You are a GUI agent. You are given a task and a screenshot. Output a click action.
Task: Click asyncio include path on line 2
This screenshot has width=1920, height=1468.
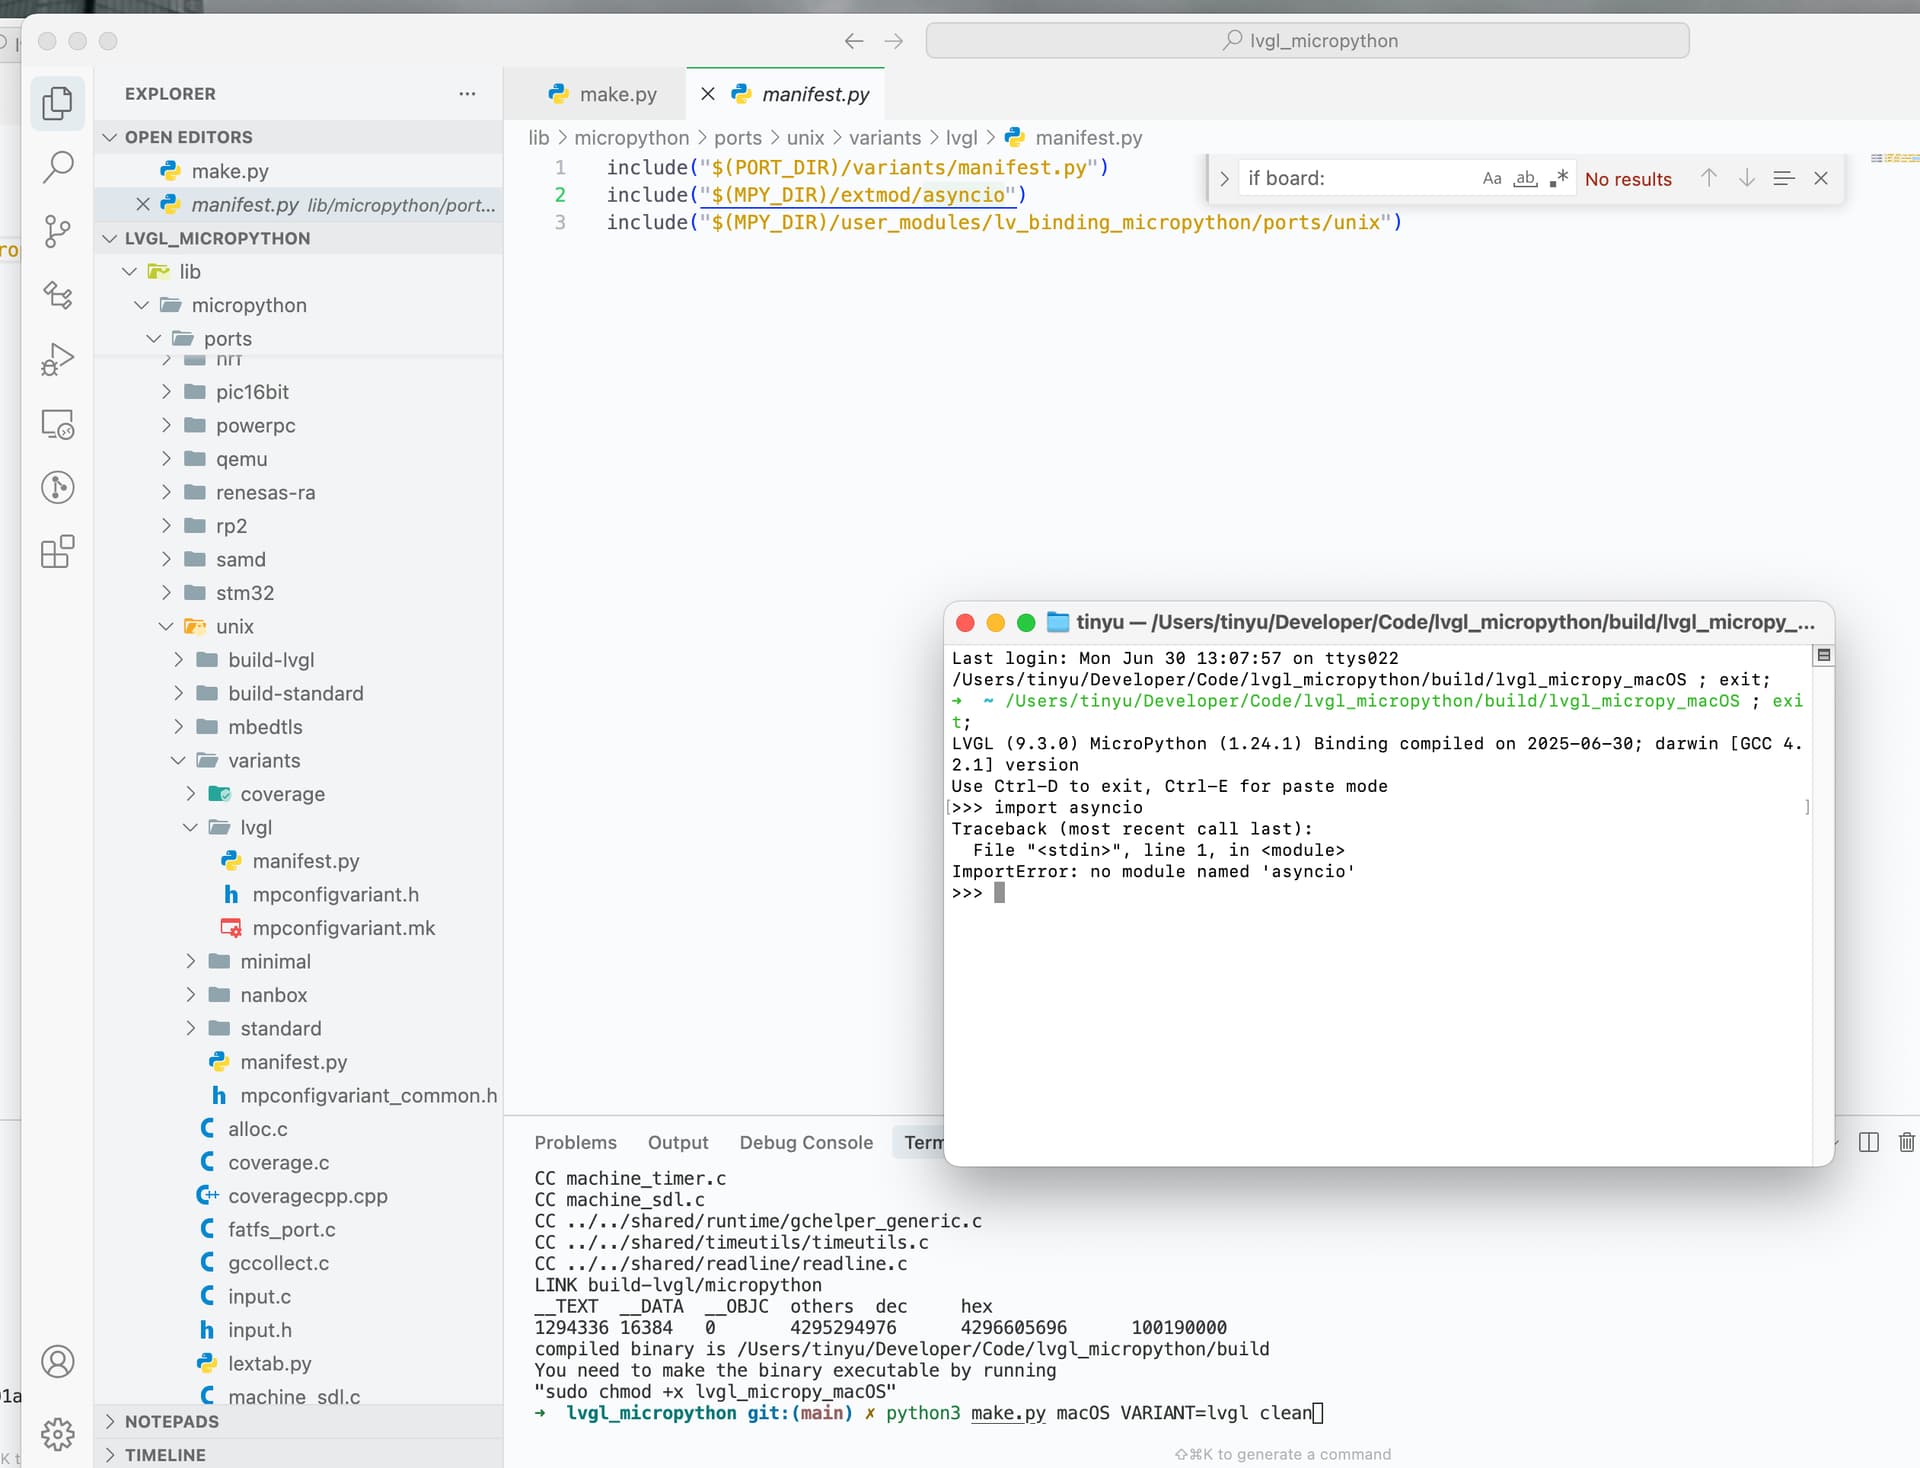point(857,195)
